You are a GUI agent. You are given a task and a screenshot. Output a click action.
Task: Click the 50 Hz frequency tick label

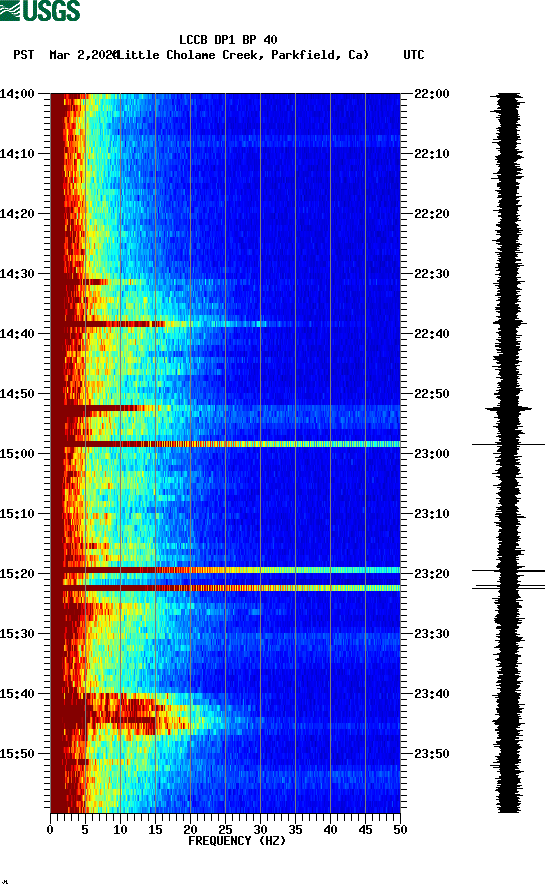400,830
